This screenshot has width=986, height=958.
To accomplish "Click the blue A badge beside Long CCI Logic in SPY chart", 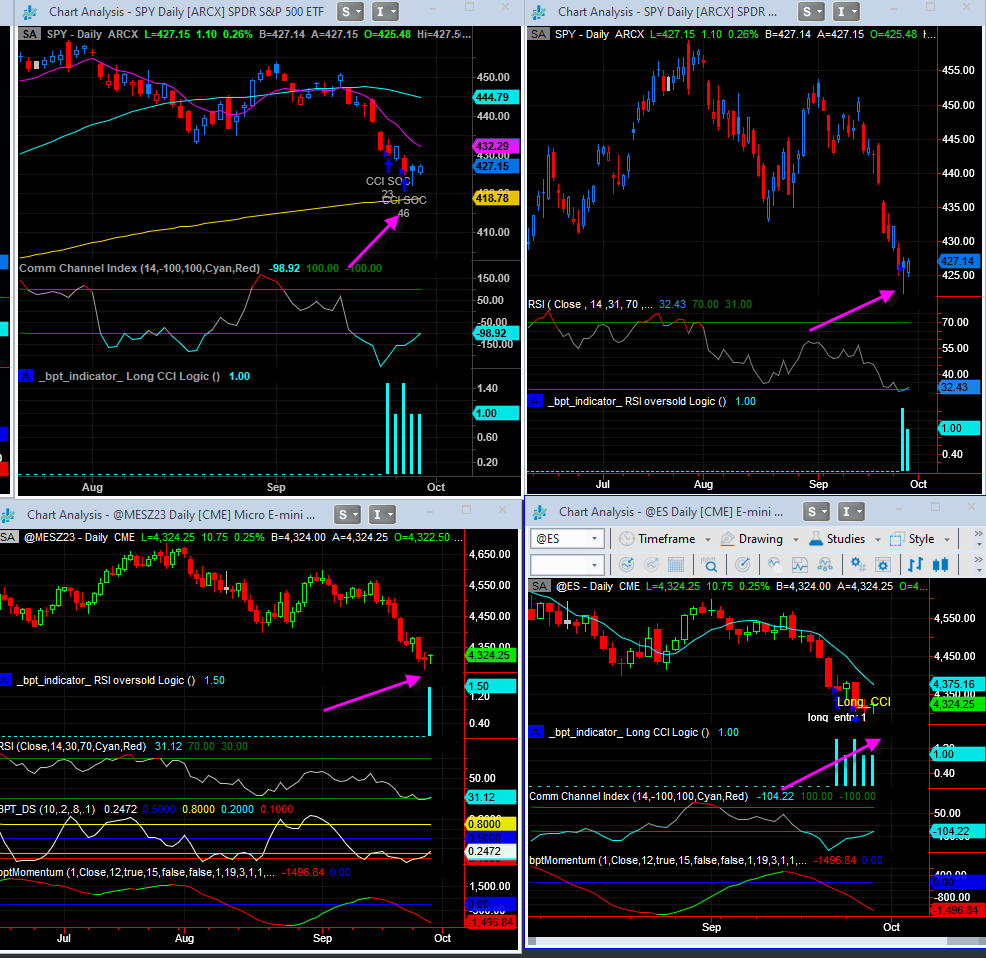I will tap(26, 376).
